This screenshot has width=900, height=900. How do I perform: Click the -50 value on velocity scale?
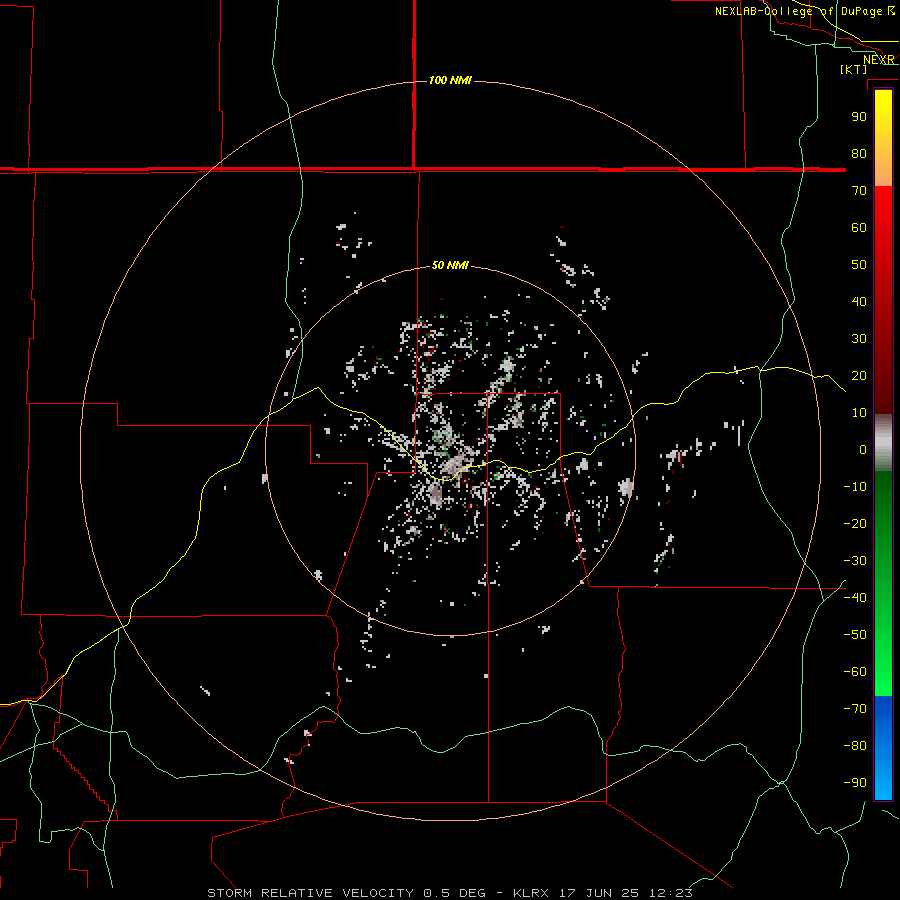pyautogui.click(x=855, y=634)
